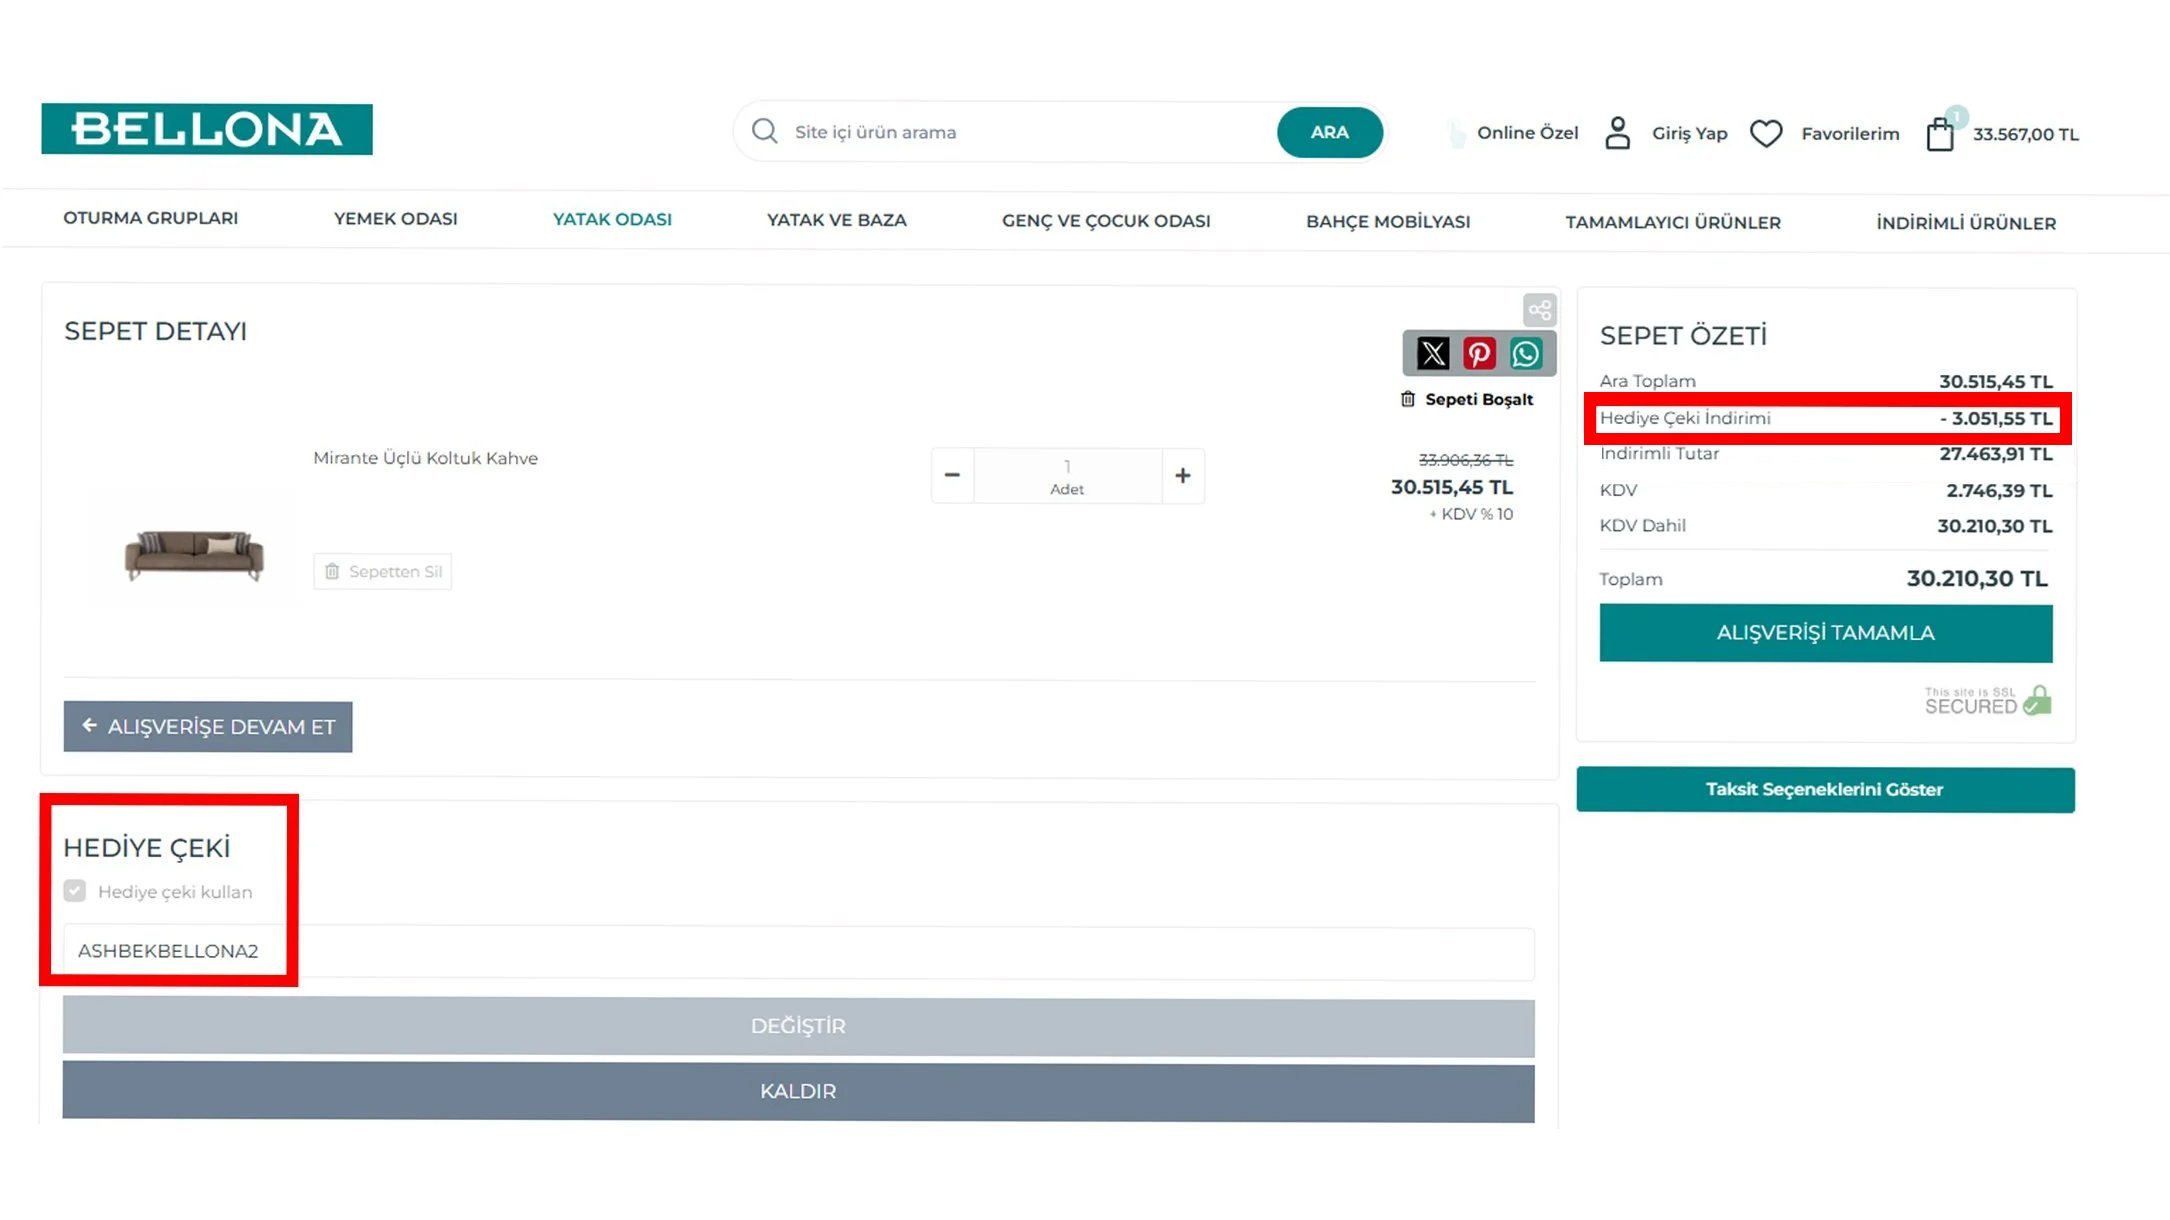This screenshot has height=1220, width=2170.
Task: Click the SSL Secured badge
Action: 1988,700
